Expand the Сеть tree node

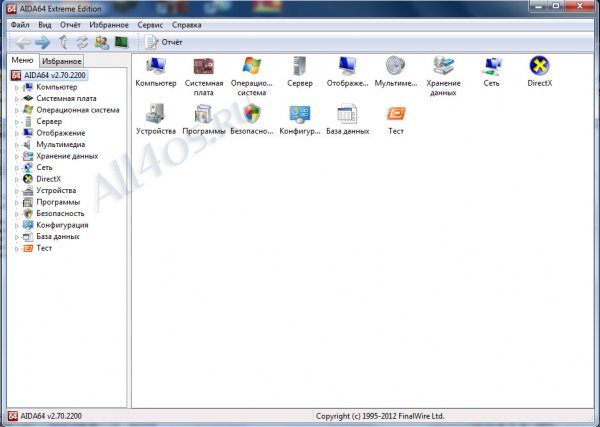point(16,168)
